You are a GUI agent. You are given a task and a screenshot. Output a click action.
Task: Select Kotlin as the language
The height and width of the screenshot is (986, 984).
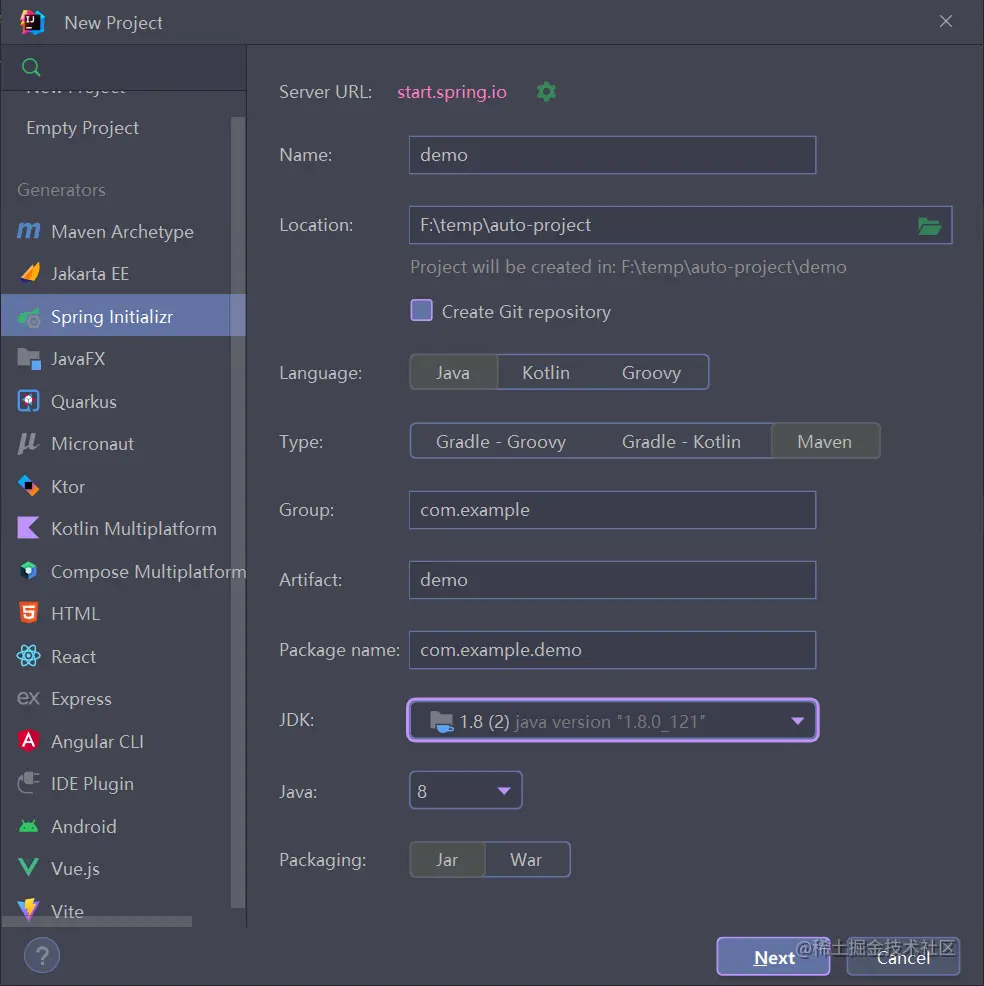point(546,373)
